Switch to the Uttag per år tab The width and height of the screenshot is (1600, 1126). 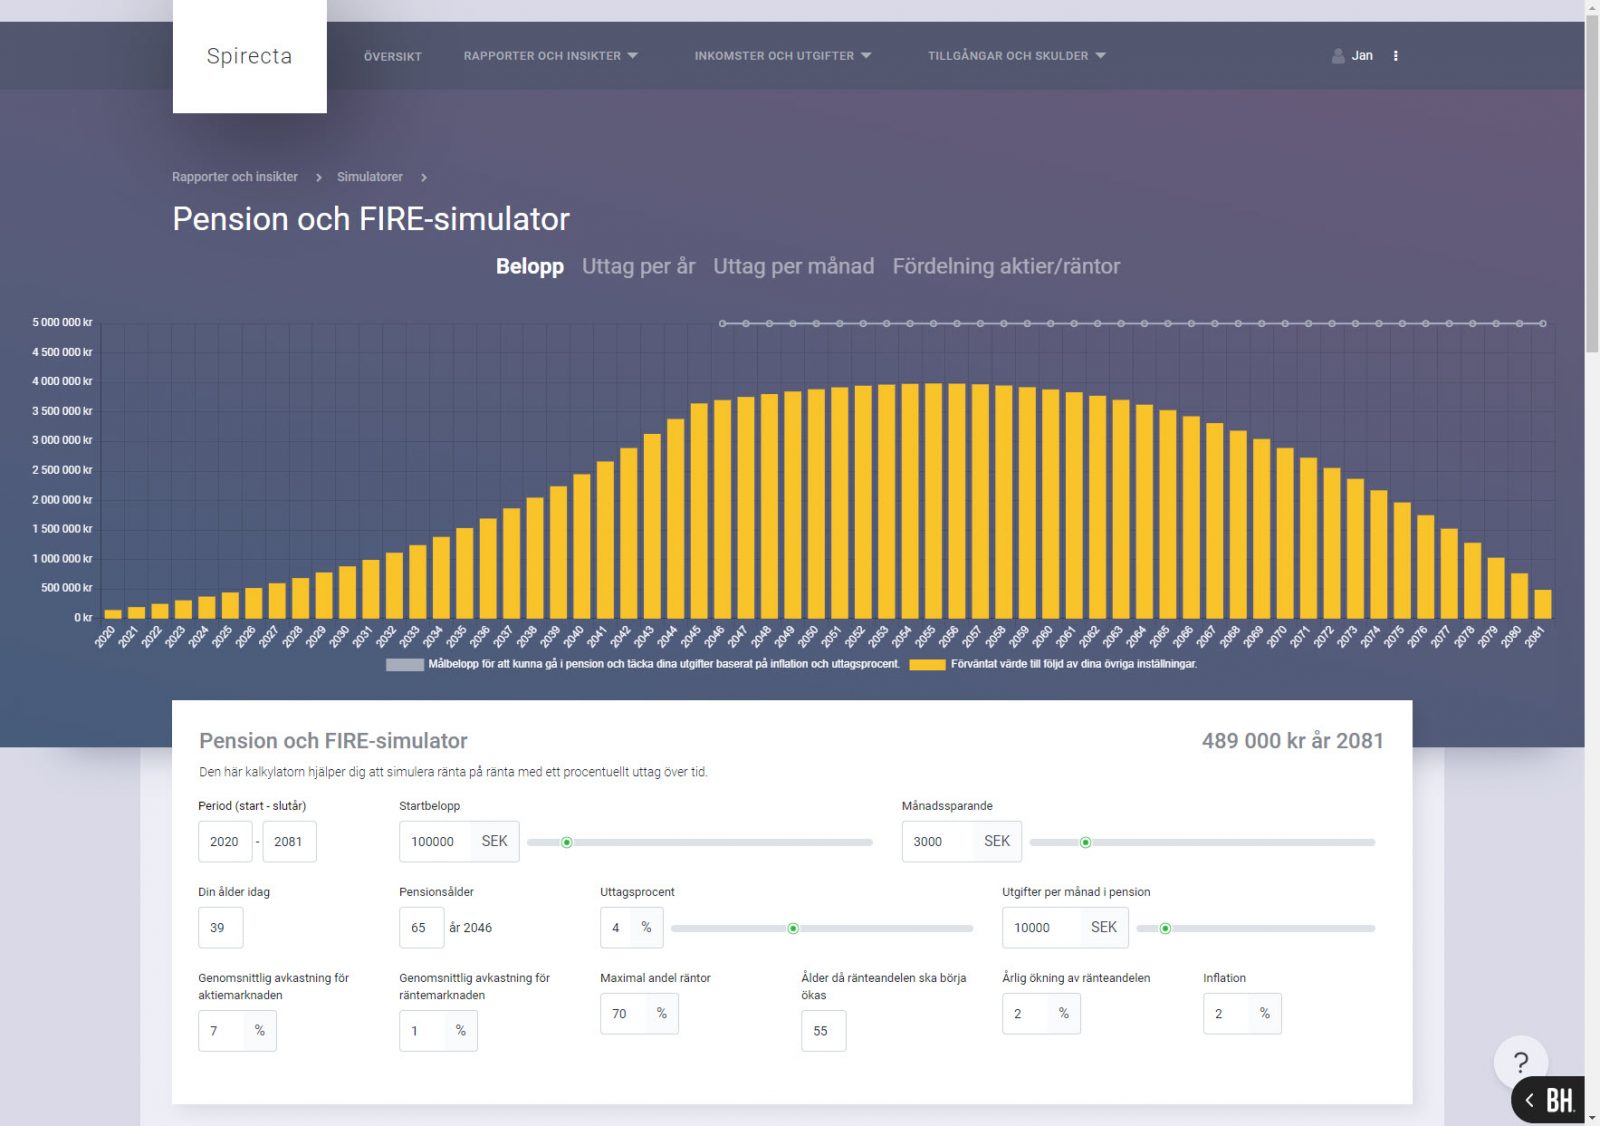638,266
